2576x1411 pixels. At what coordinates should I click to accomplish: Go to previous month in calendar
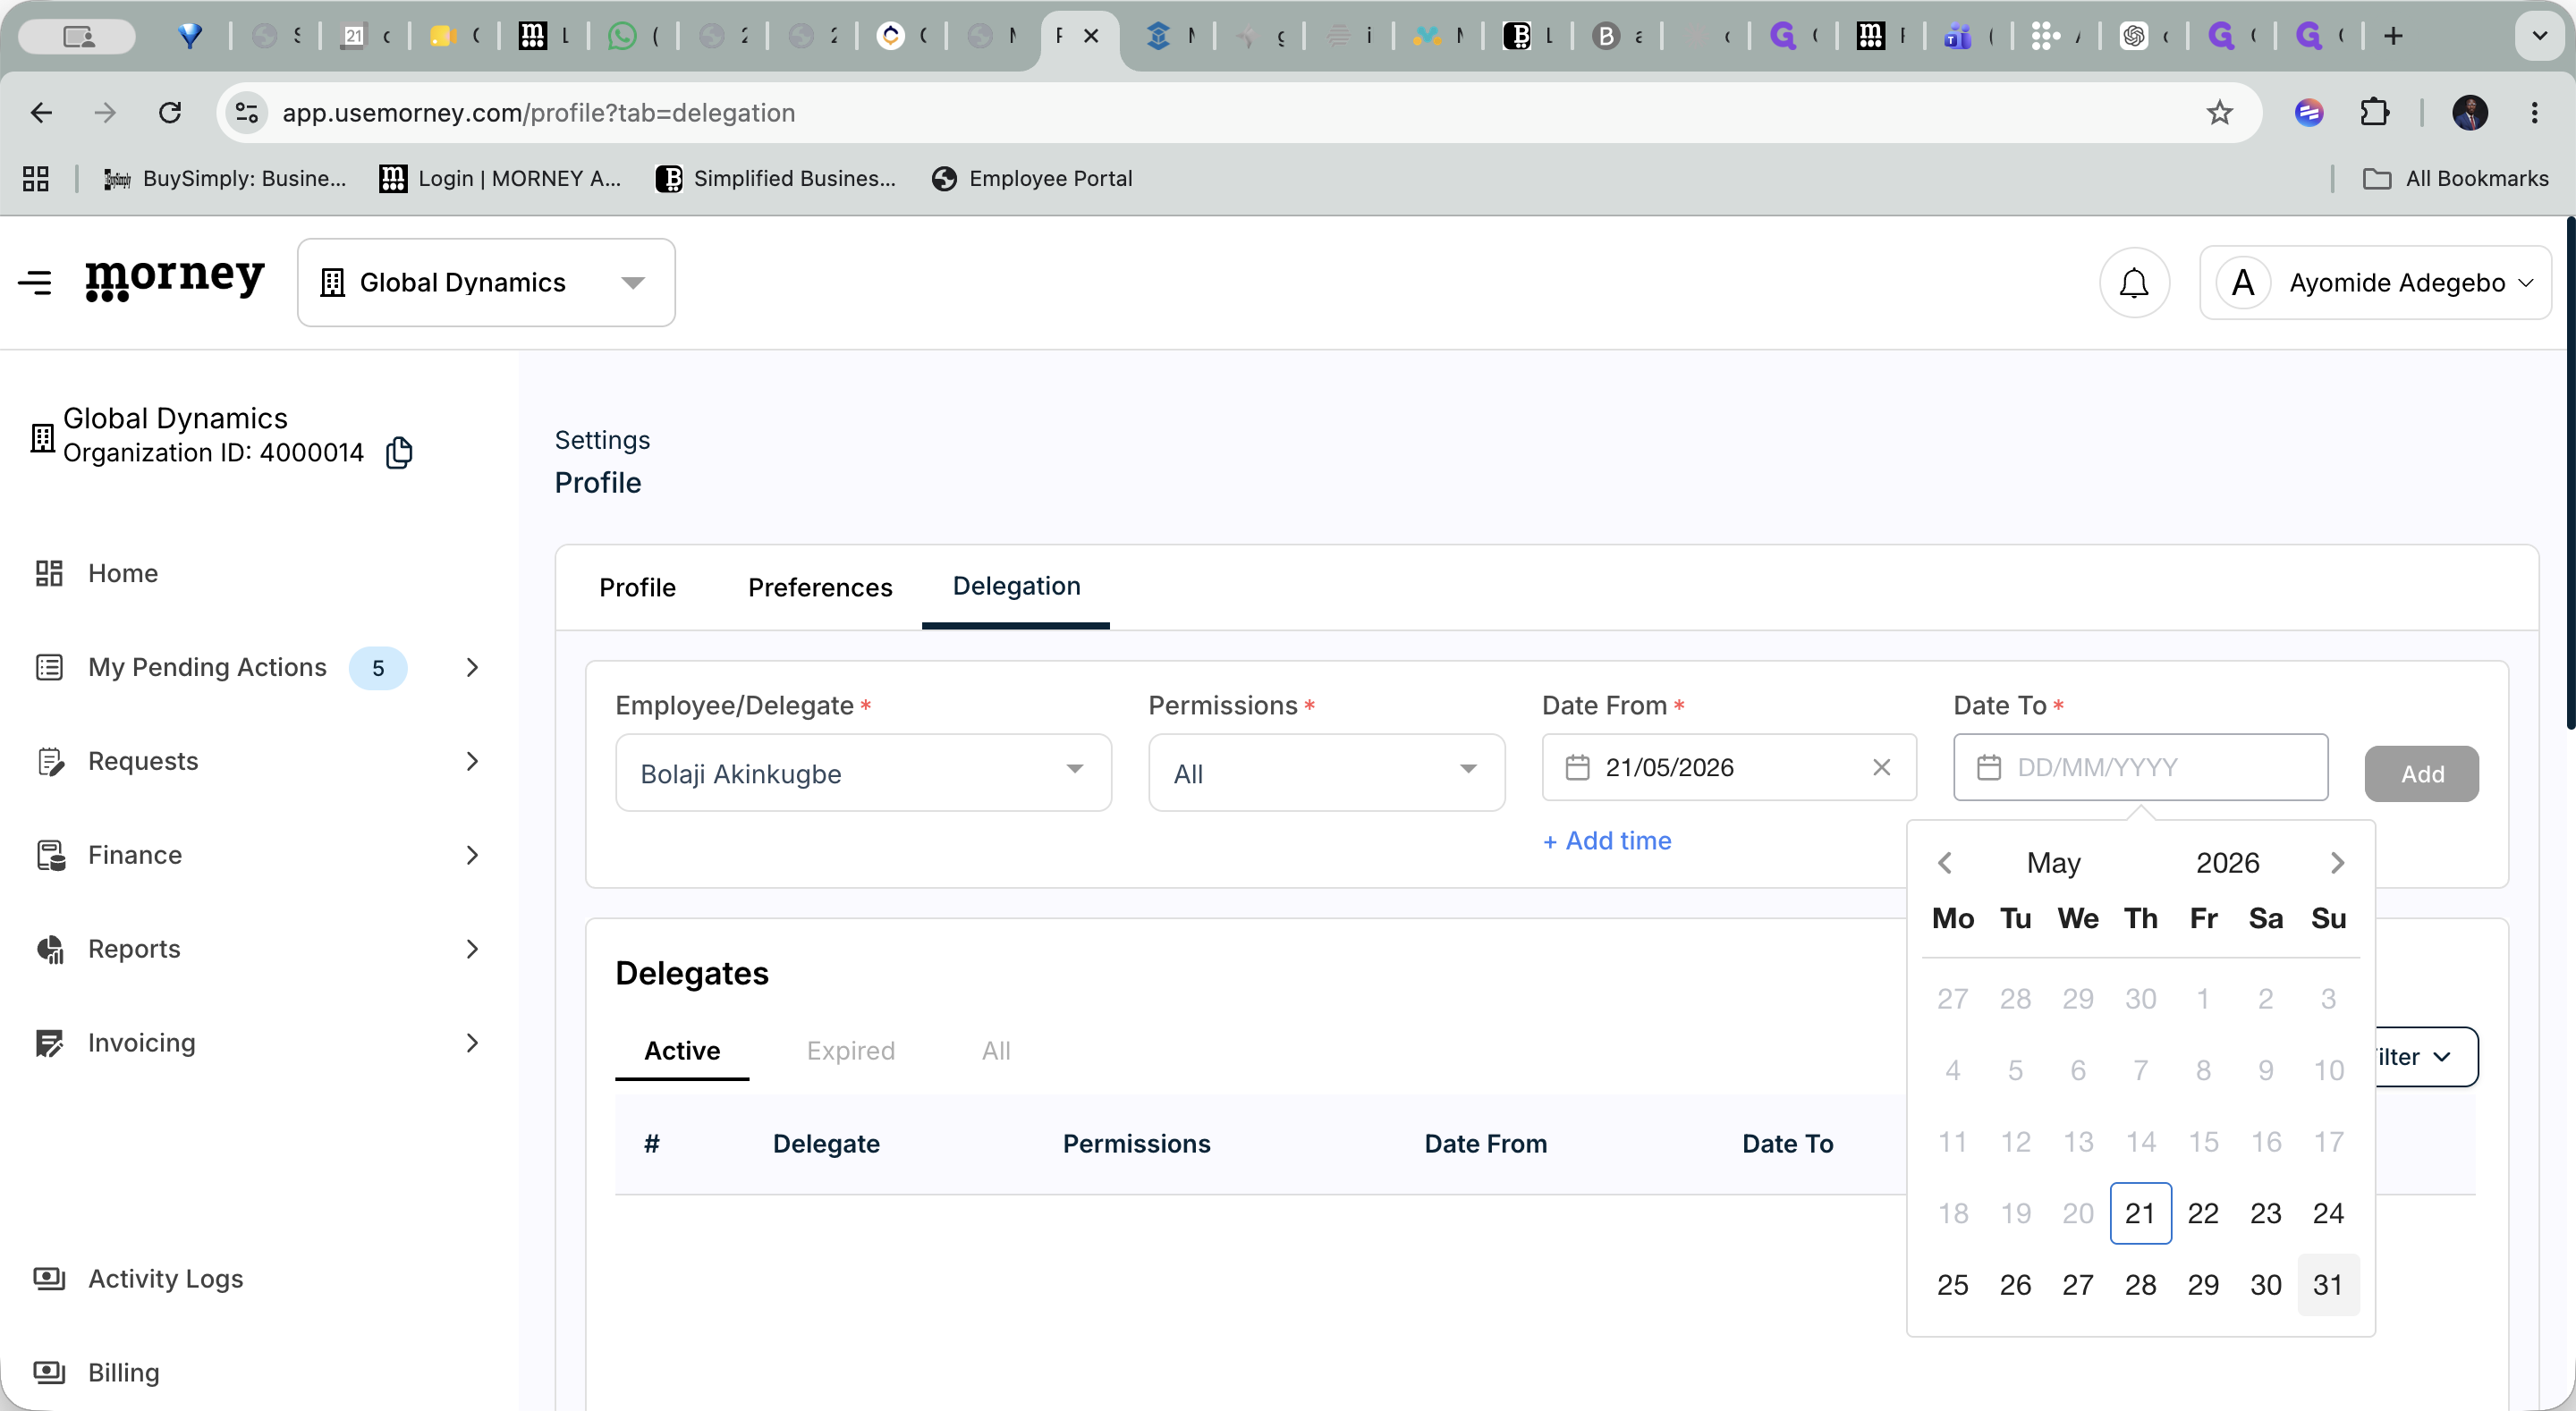point(1945,862)
